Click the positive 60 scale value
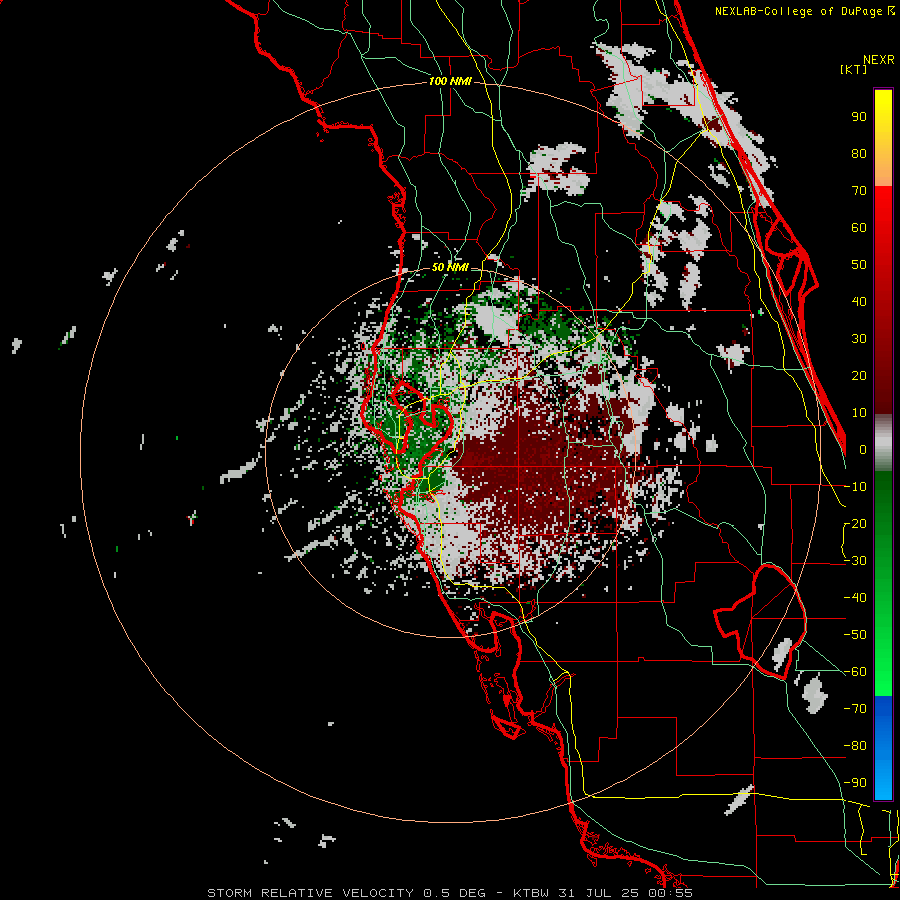 pyautogui.click(x=859, y=227)
